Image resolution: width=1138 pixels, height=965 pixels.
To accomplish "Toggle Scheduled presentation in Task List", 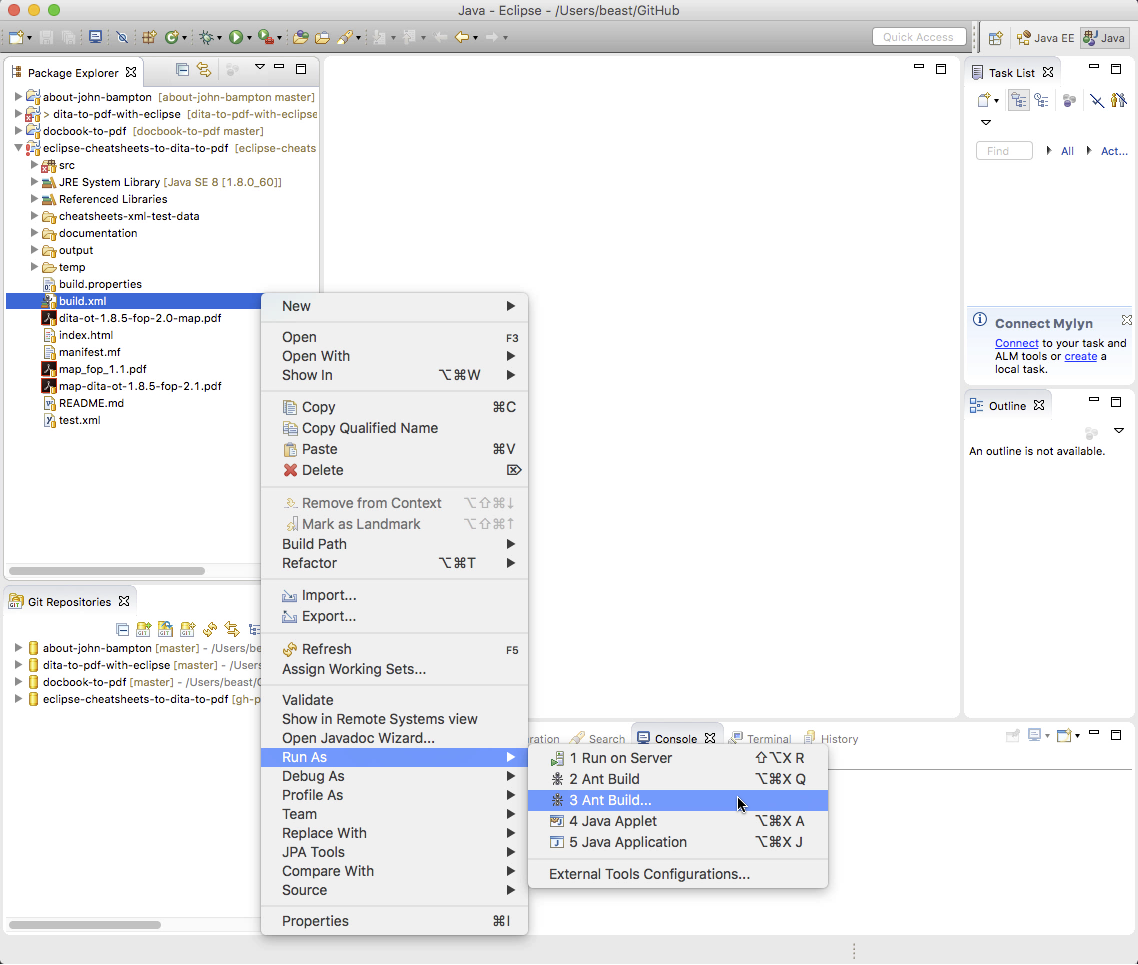I will tap(1041, 100).
